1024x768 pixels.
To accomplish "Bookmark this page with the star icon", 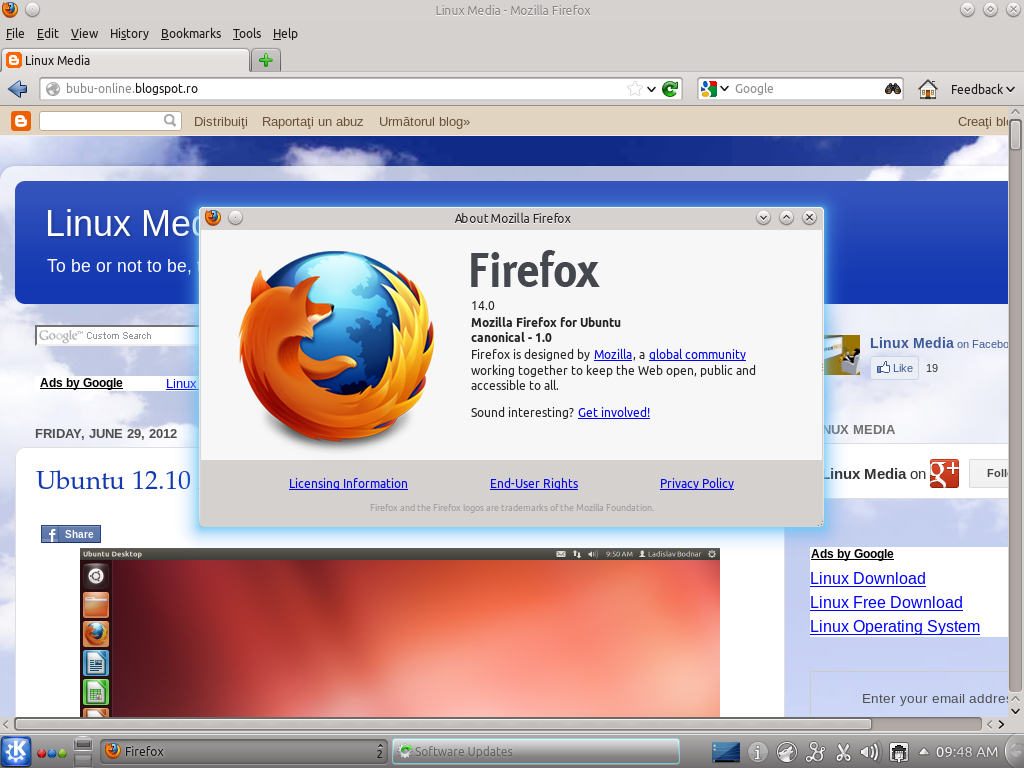I will 634,89.
